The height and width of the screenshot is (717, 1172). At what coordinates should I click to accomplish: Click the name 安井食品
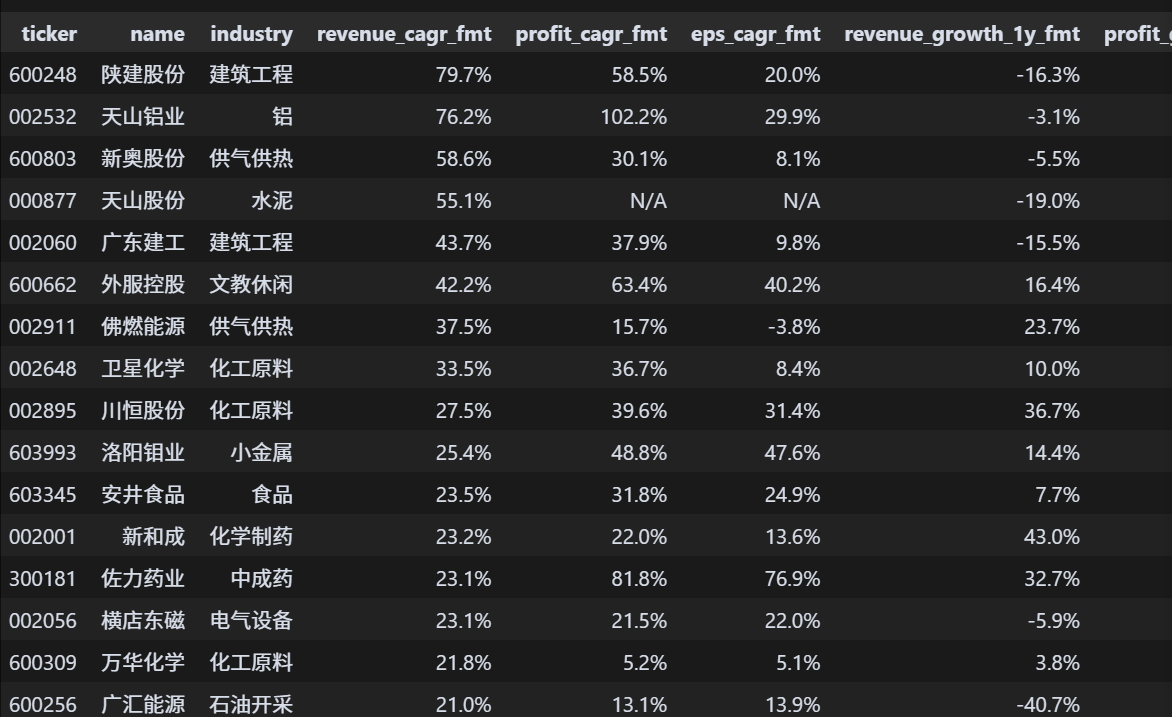[143, 494]
